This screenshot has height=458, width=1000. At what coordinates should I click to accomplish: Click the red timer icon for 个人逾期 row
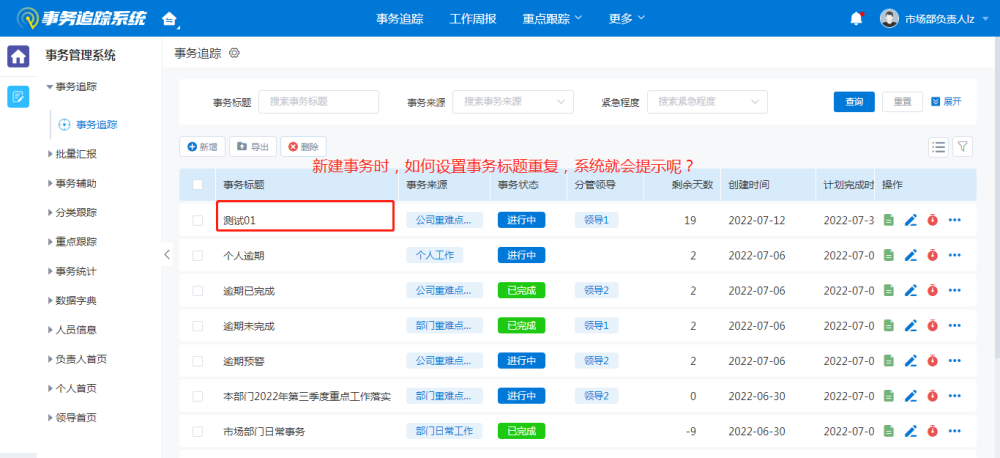(x=932, y=255)
